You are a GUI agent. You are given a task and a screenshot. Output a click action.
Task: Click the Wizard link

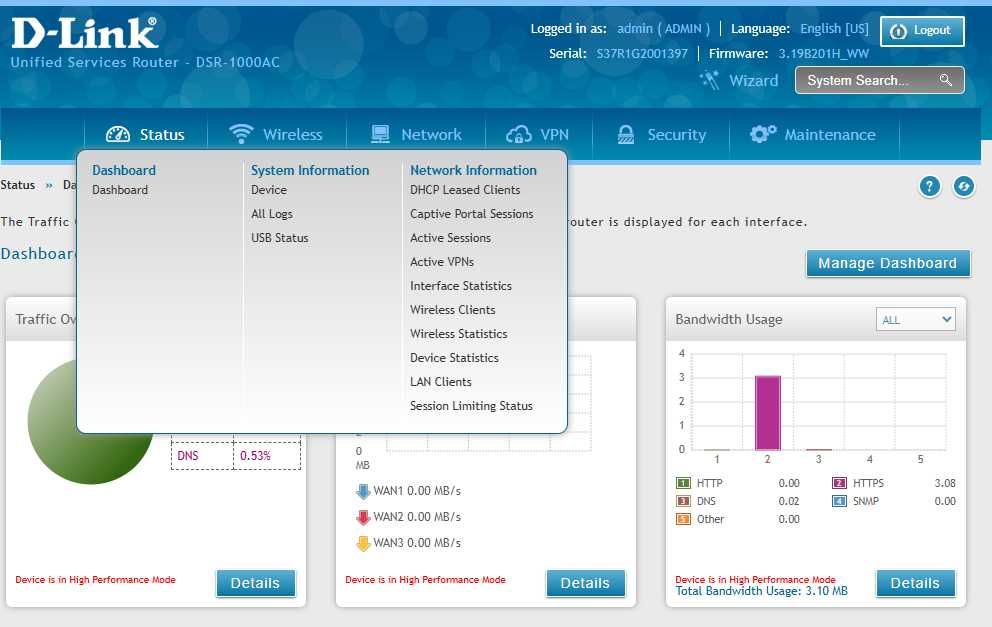click(x=753, y=81)
